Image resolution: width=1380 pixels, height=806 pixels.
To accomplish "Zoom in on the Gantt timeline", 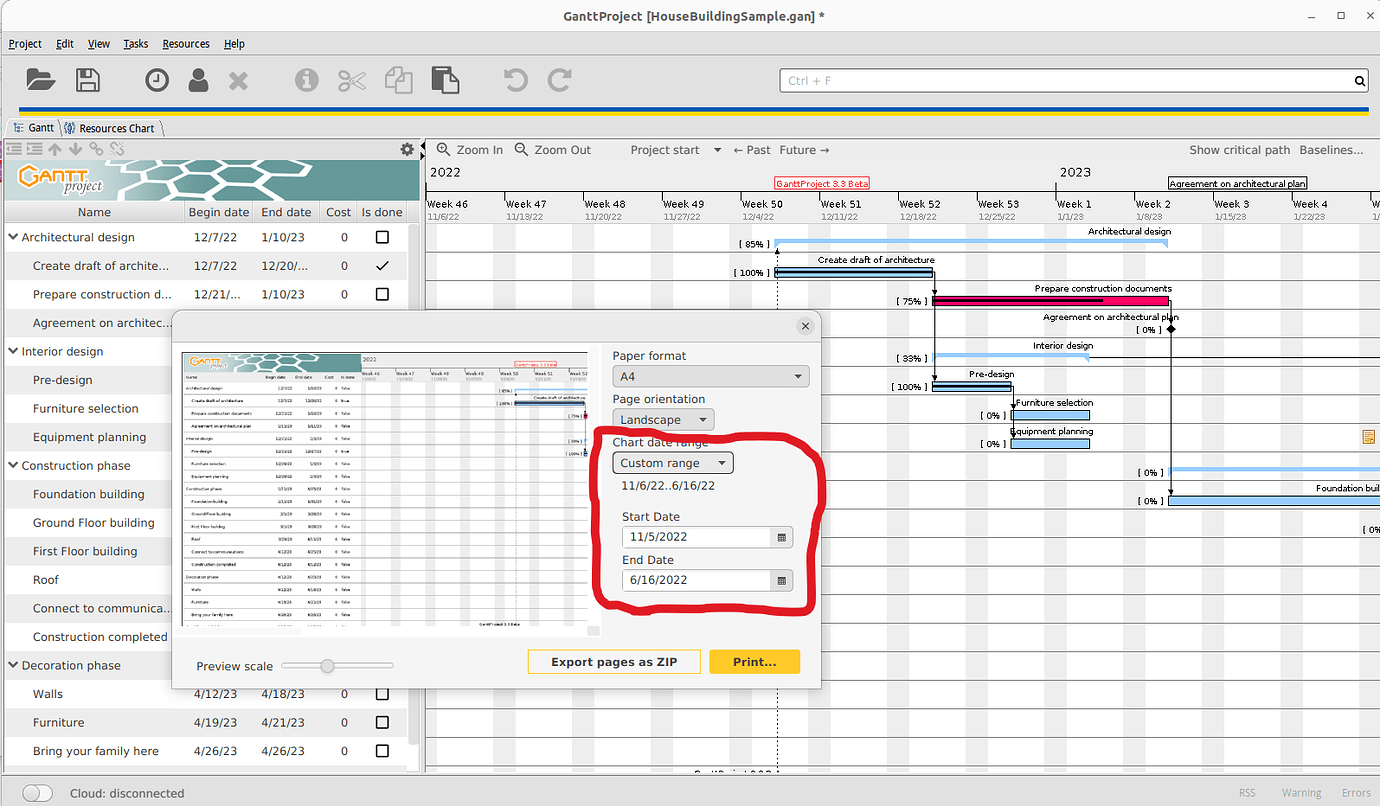I will (468, 149).
